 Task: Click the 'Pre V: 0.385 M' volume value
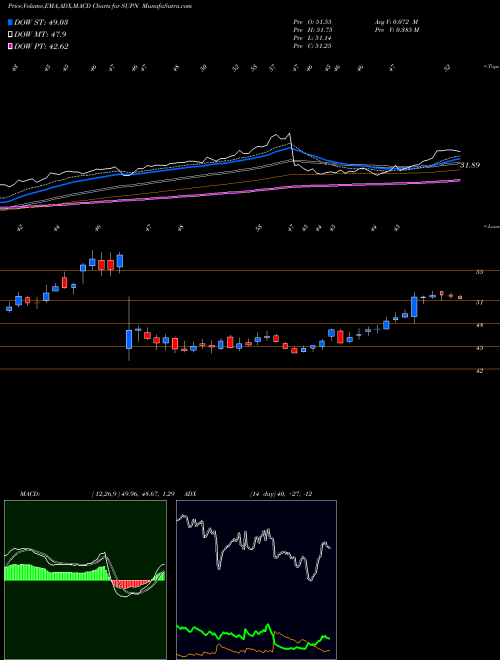point(396,30)
